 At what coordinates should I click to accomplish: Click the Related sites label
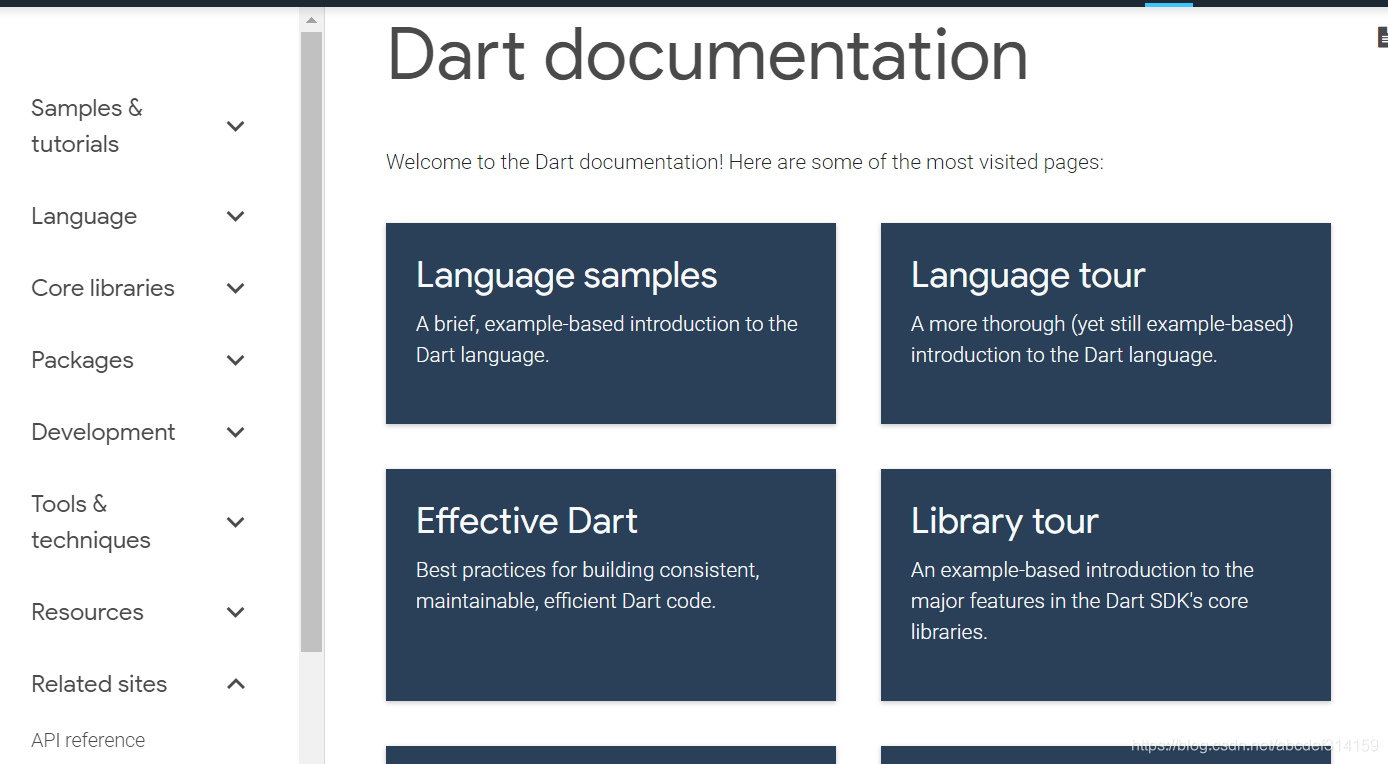[99, 684]
